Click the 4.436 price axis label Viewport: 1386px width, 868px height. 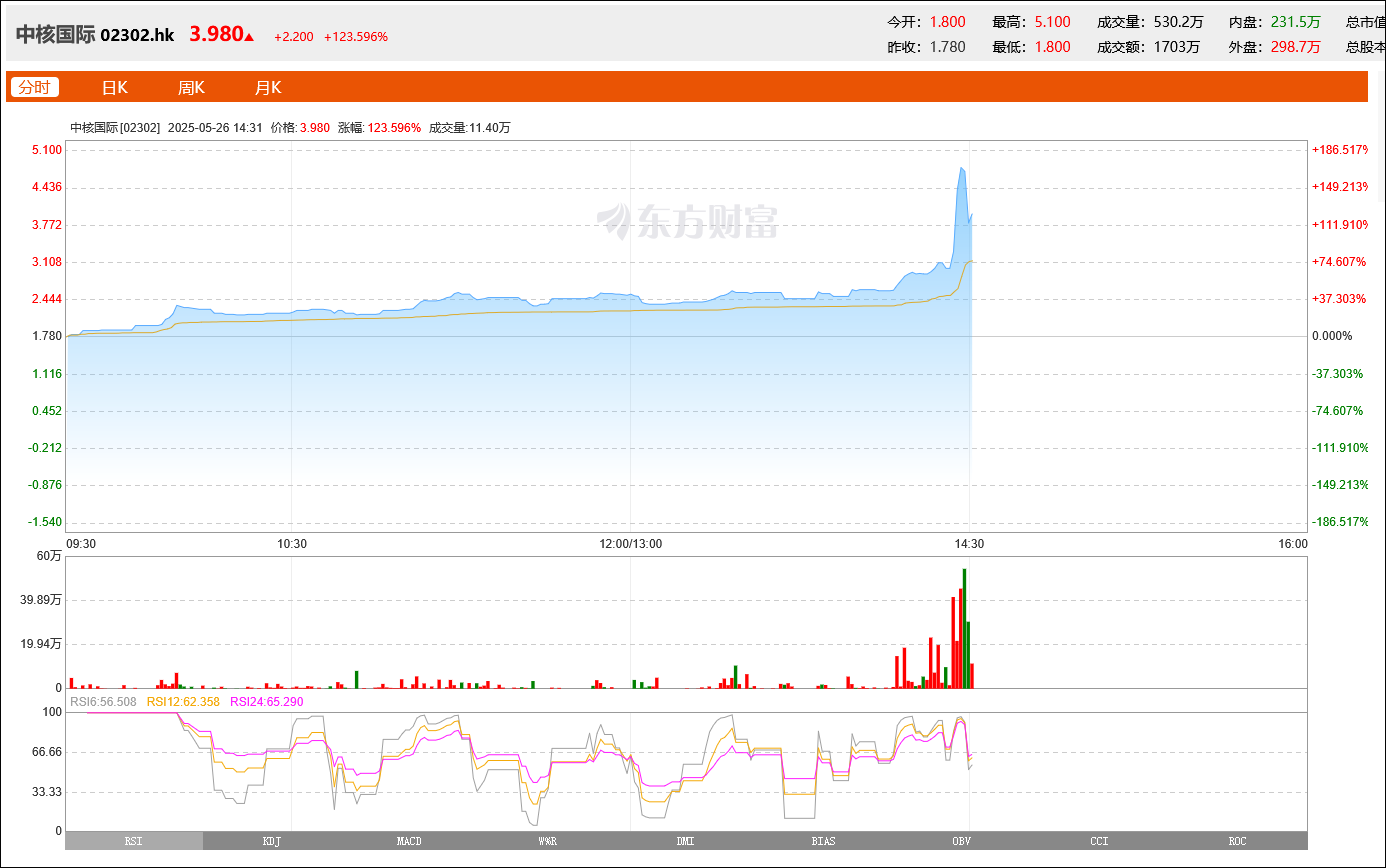click(x=46, y=187)
